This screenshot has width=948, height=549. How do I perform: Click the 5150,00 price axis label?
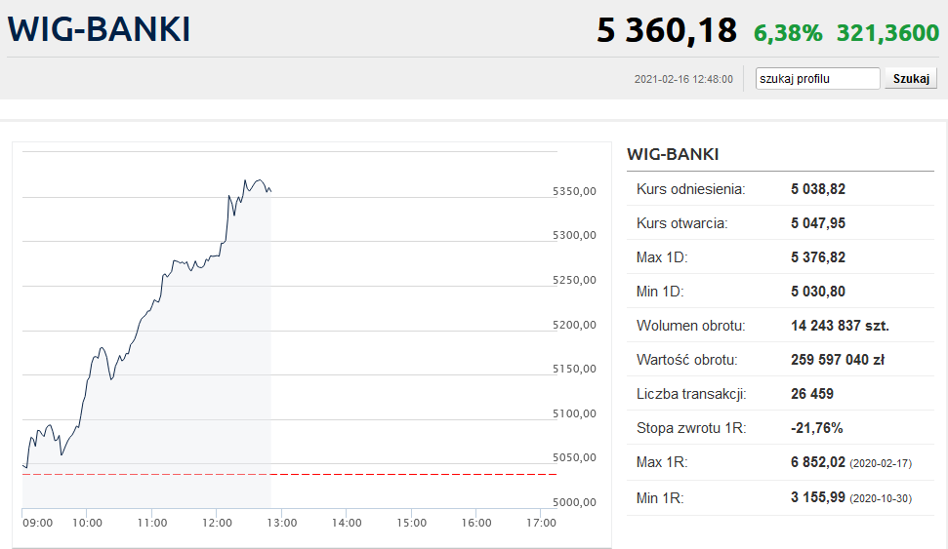pos(574,369)
